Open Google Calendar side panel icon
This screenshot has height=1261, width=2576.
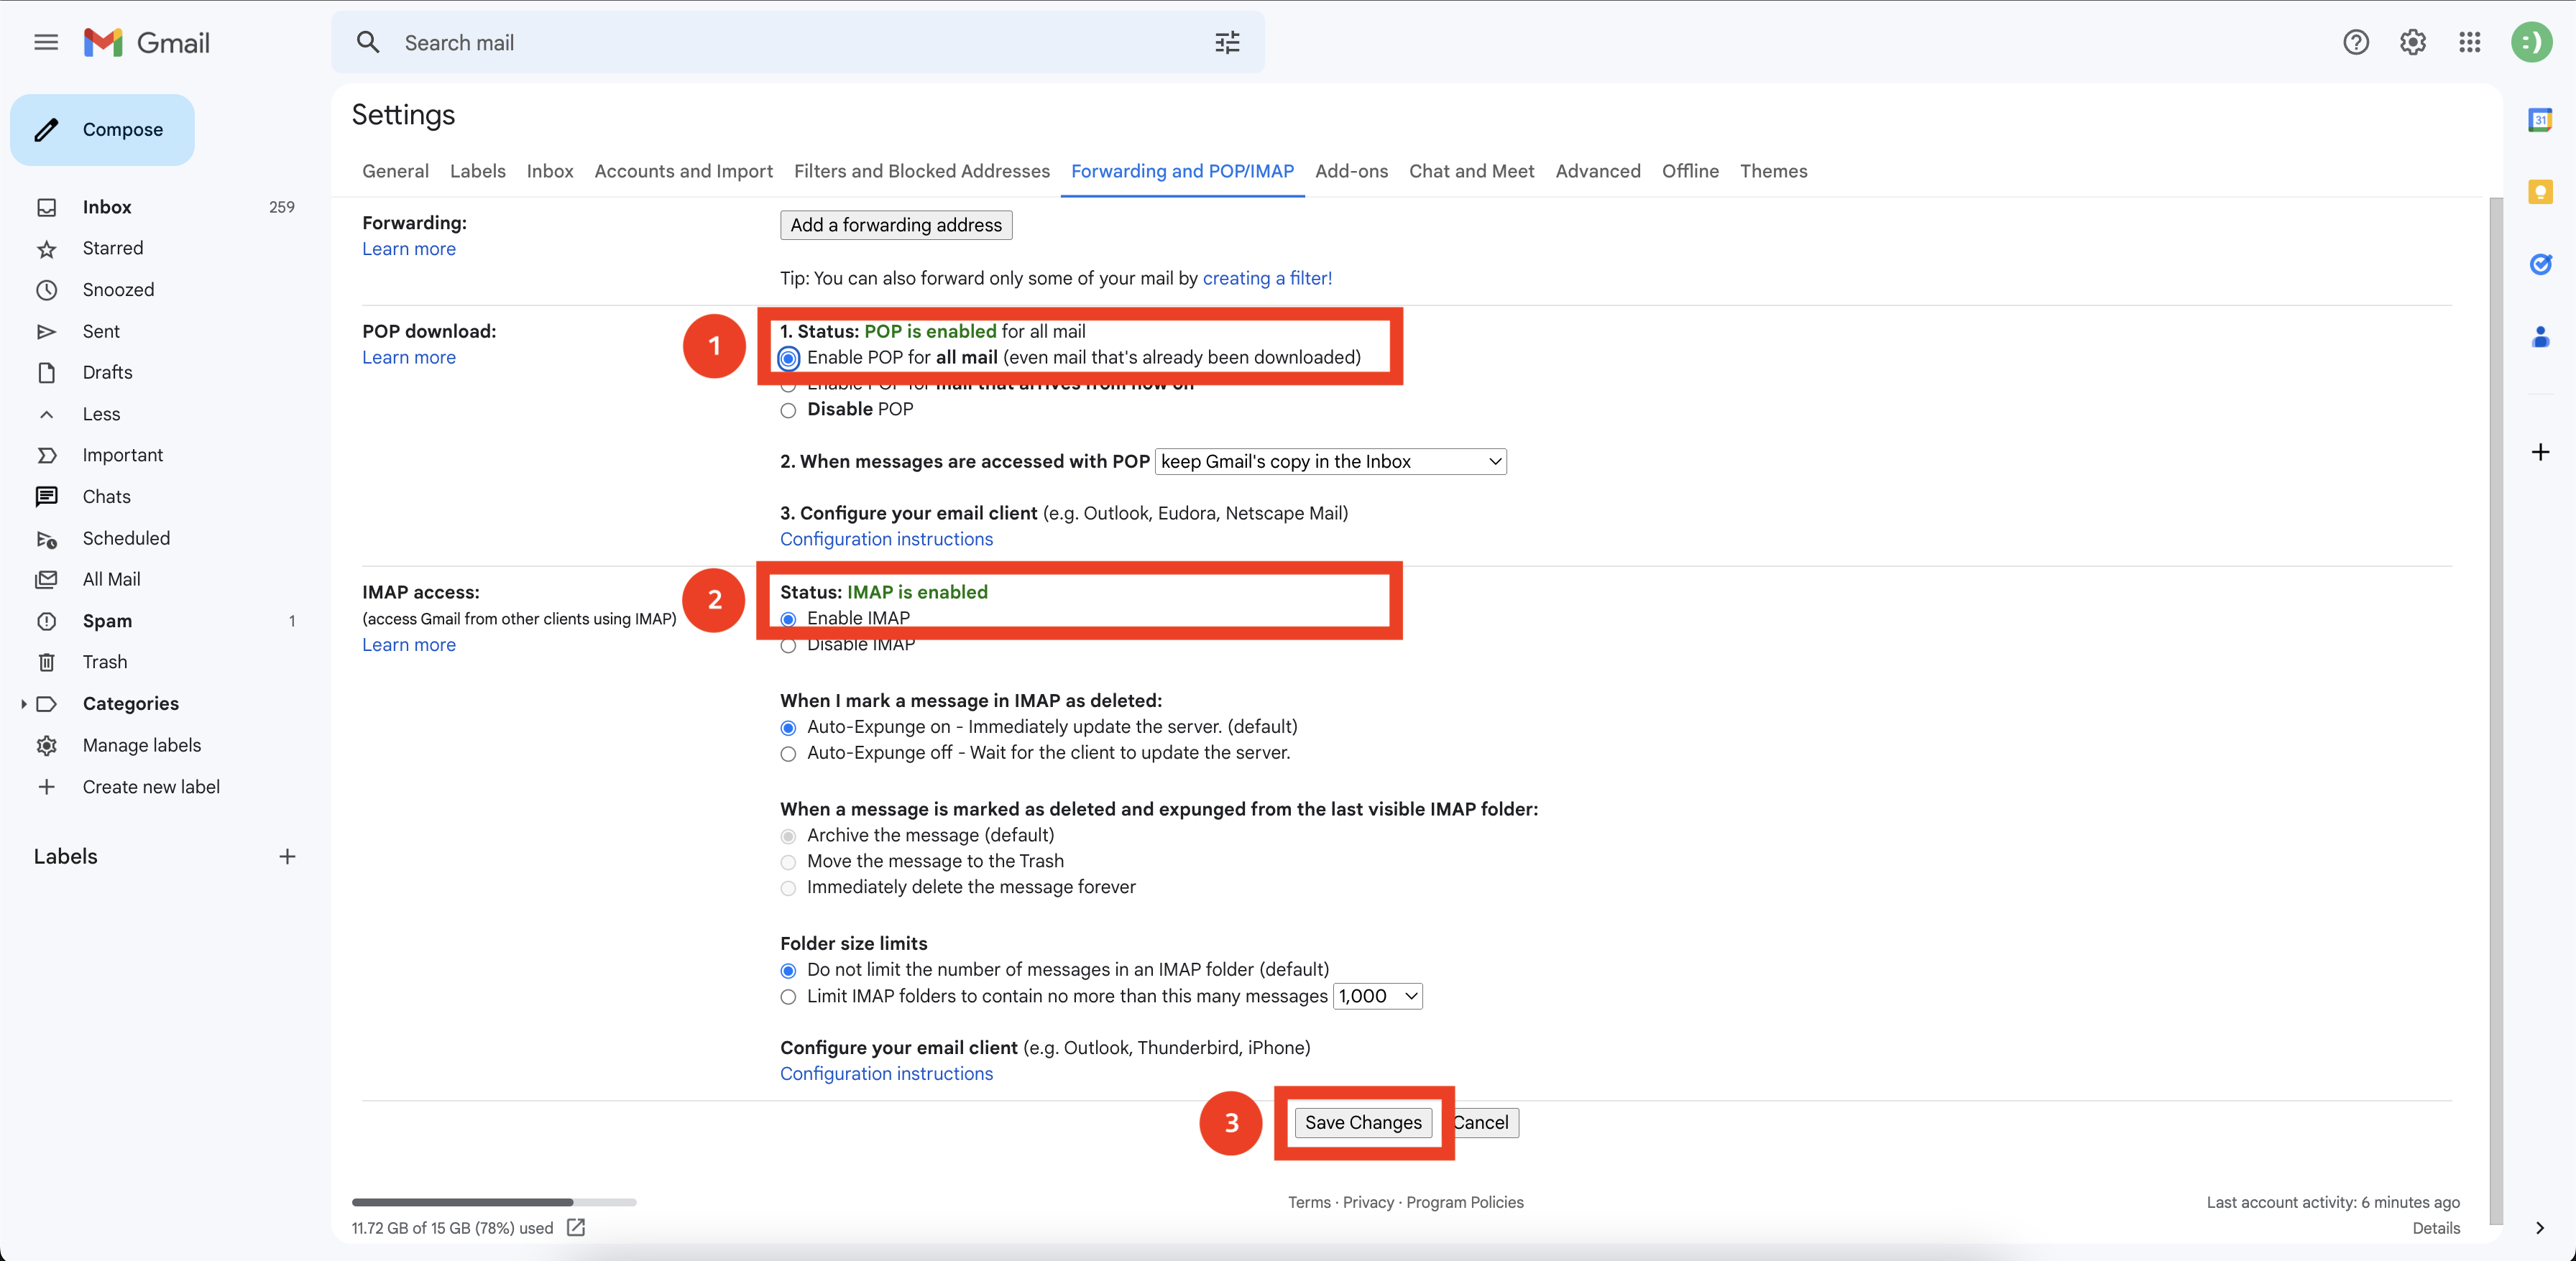[x=2539, y=120]
